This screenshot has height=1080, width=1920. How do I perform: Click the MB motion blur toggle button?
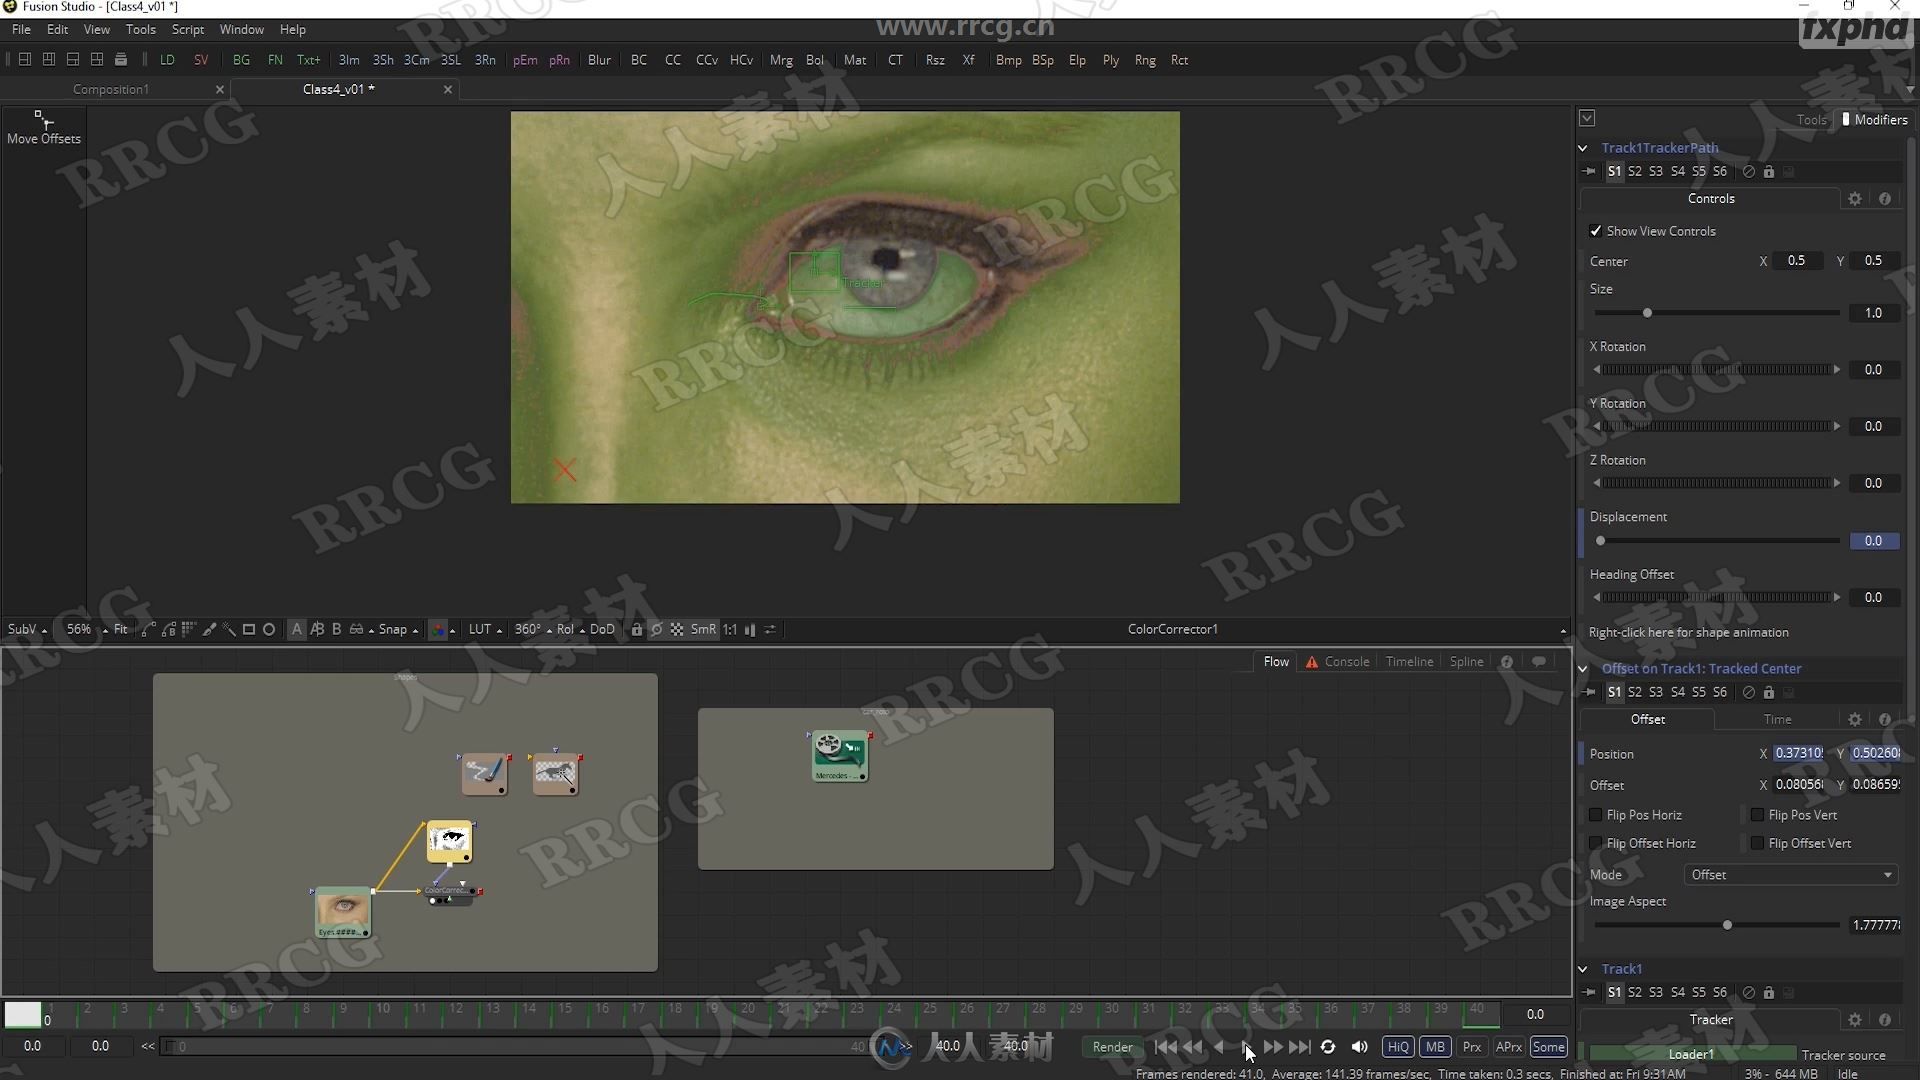(x=1435, y=1046)
